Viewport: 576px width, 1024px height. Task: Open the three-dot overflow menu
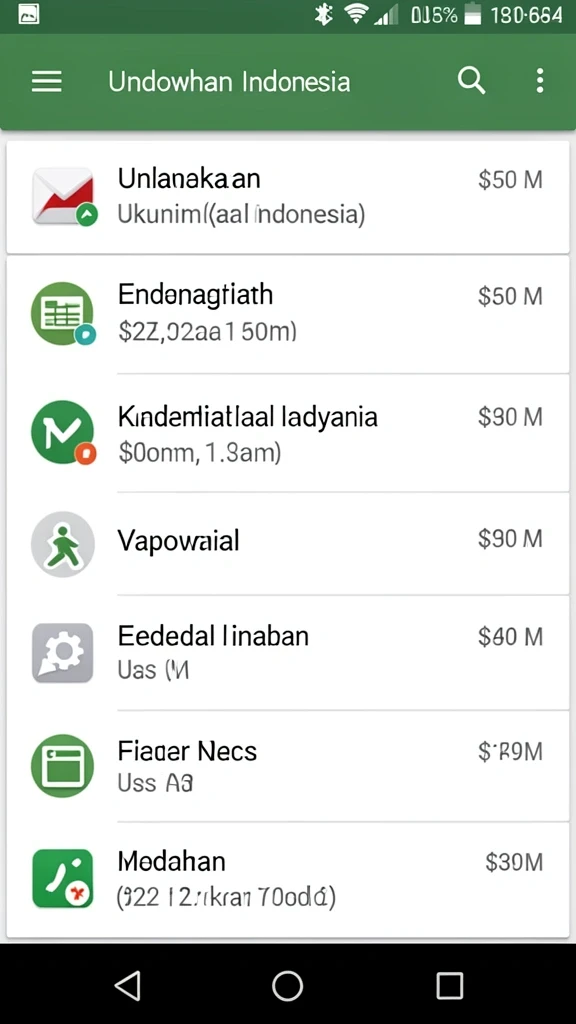tap(539, 81)
